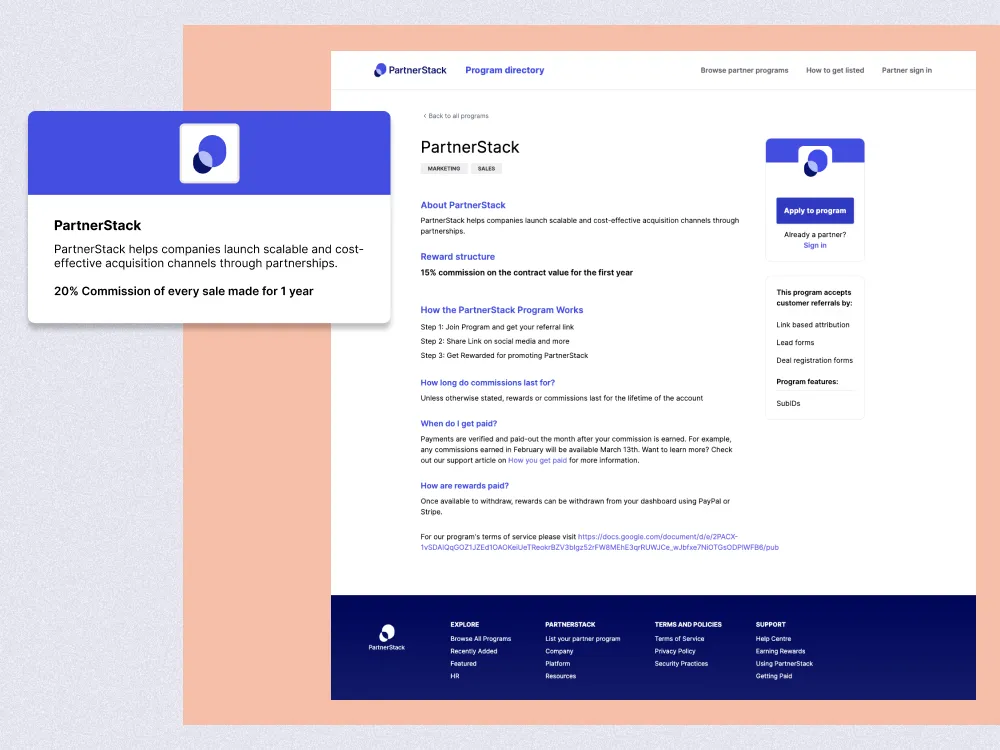Click How long do commissions last for heading
This screenshot has width=1000, height=750.
[487, 383]
